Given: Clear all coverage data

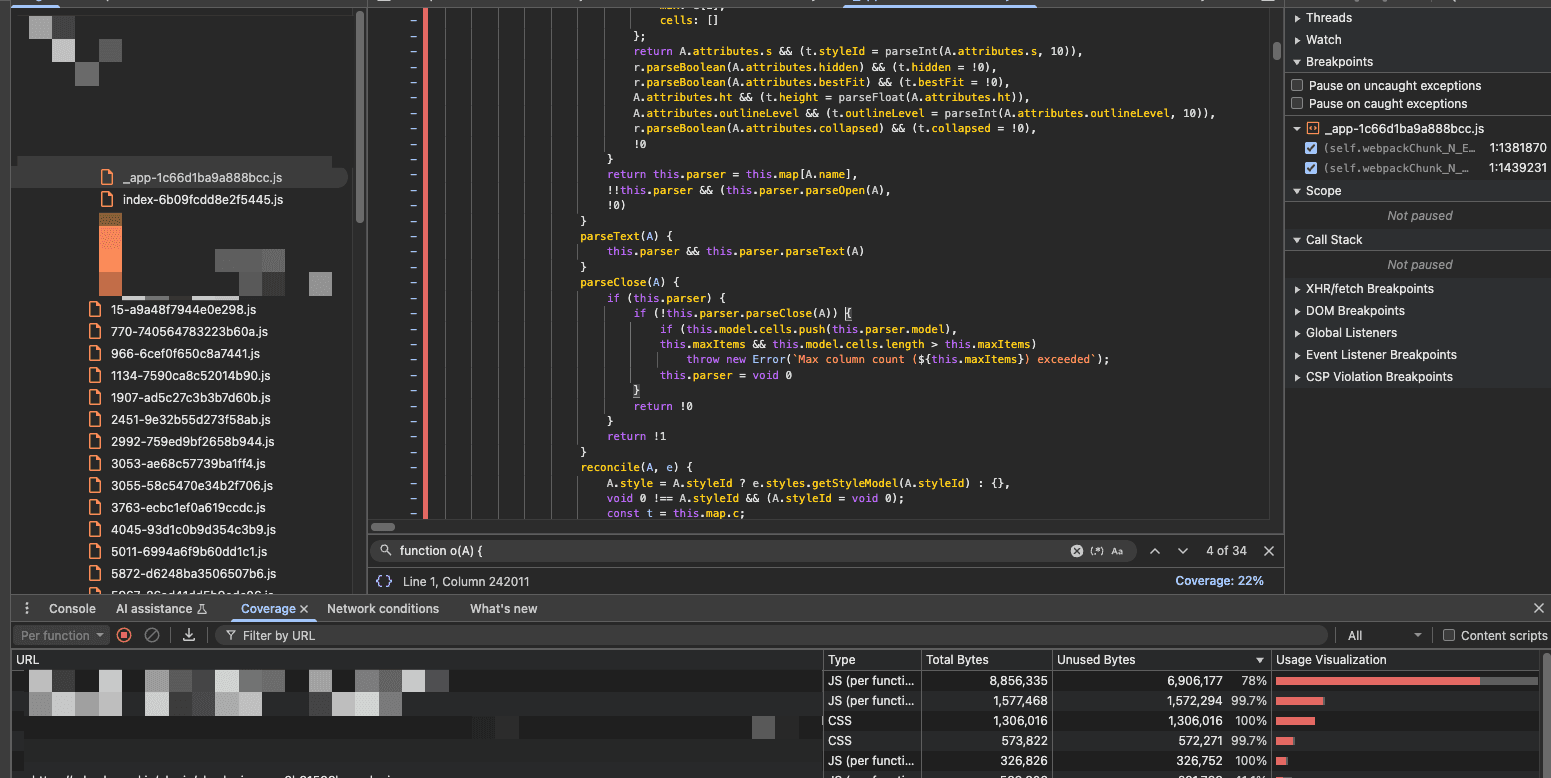Looking at the screenshot, I should pyautogui.click(x=154, y=635).
